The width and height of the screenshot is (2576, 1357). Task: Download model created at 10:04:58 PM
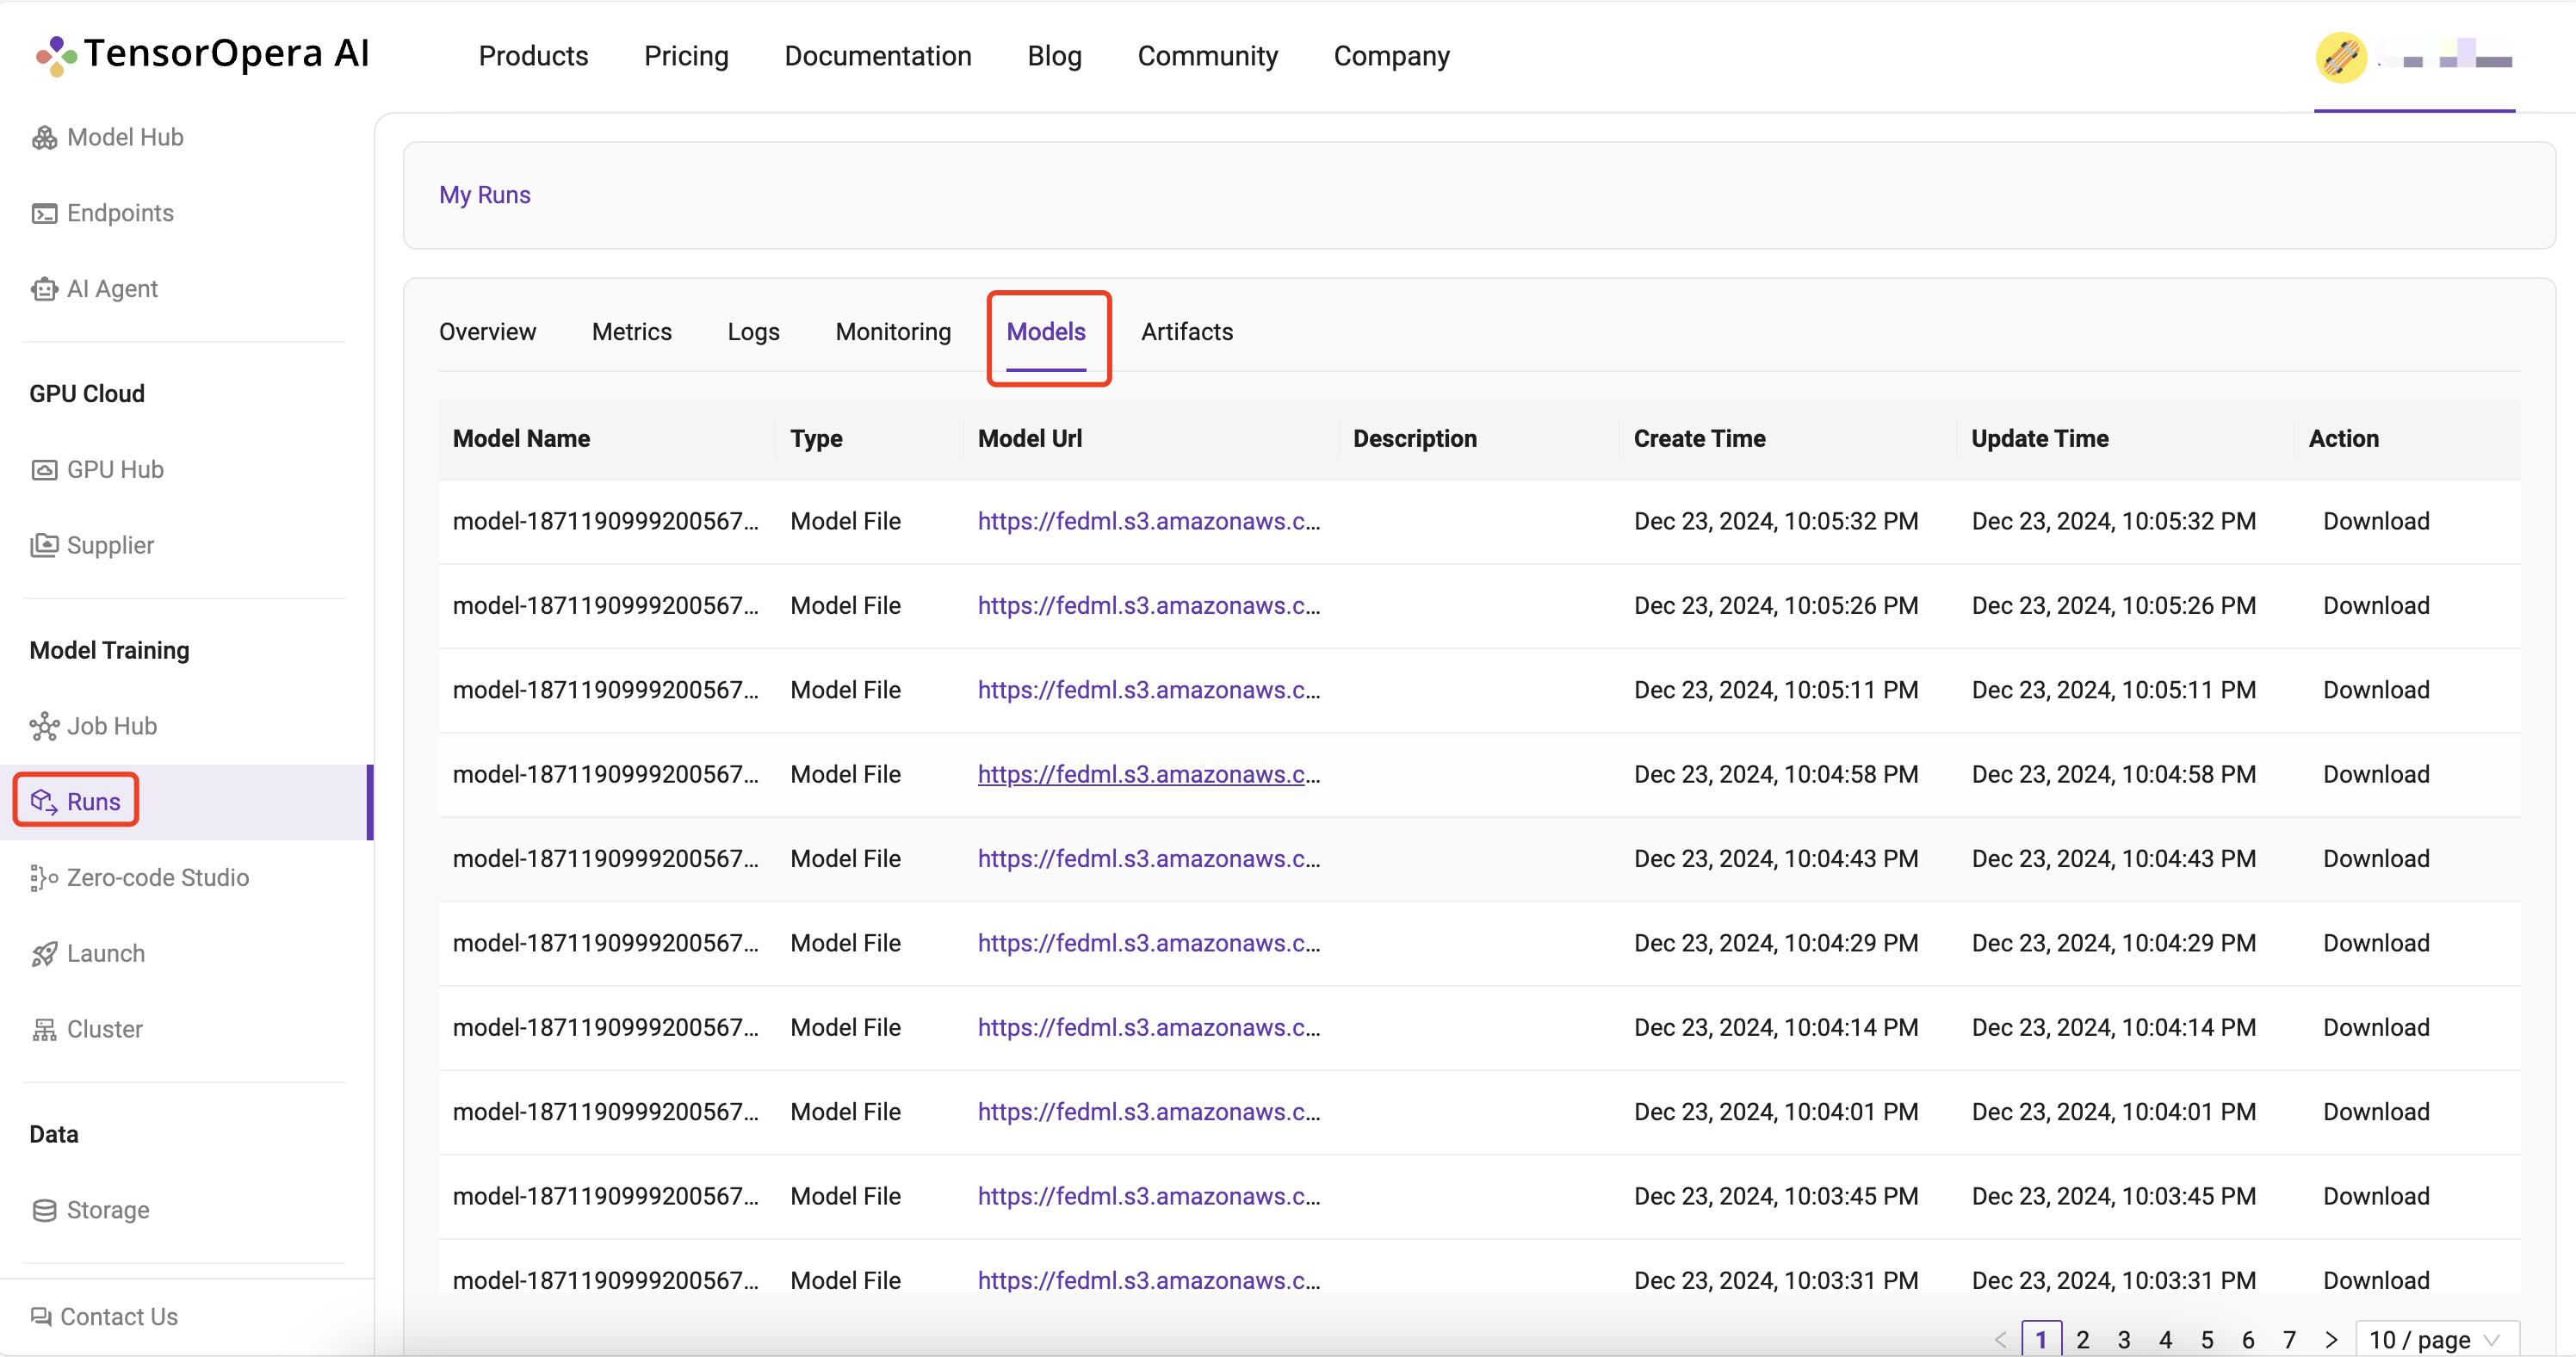2375,775
